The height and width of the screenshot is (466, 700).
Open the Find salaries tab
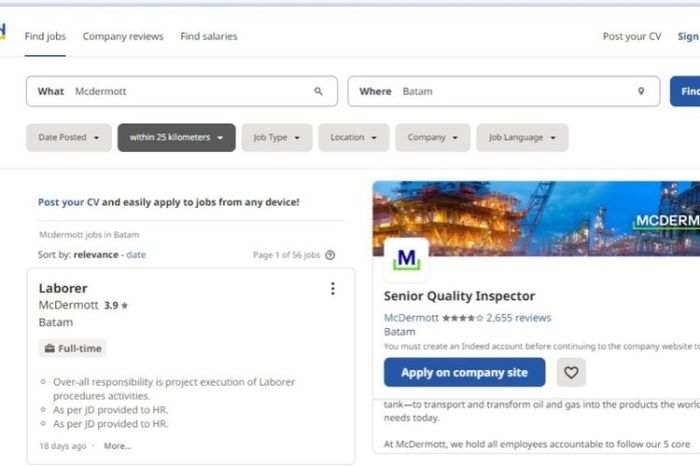[208, 36]
